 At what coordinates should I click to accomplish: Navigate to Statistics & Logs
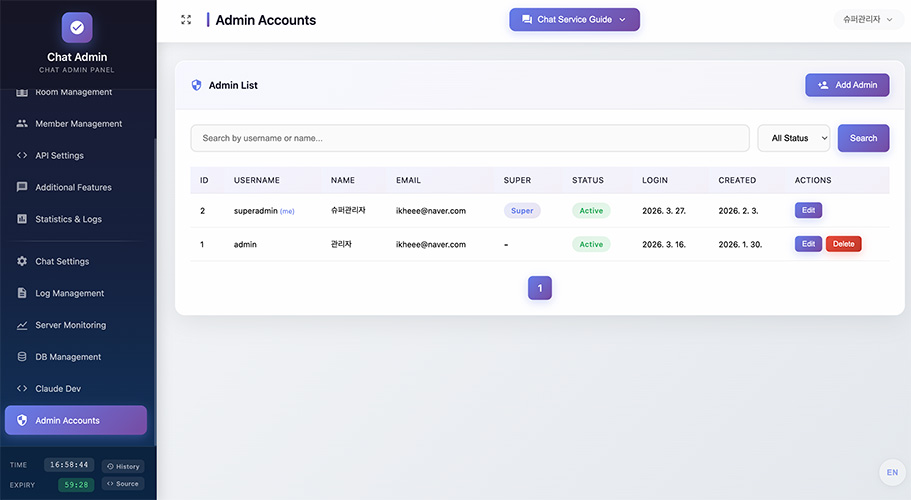[x=78, y=219]
